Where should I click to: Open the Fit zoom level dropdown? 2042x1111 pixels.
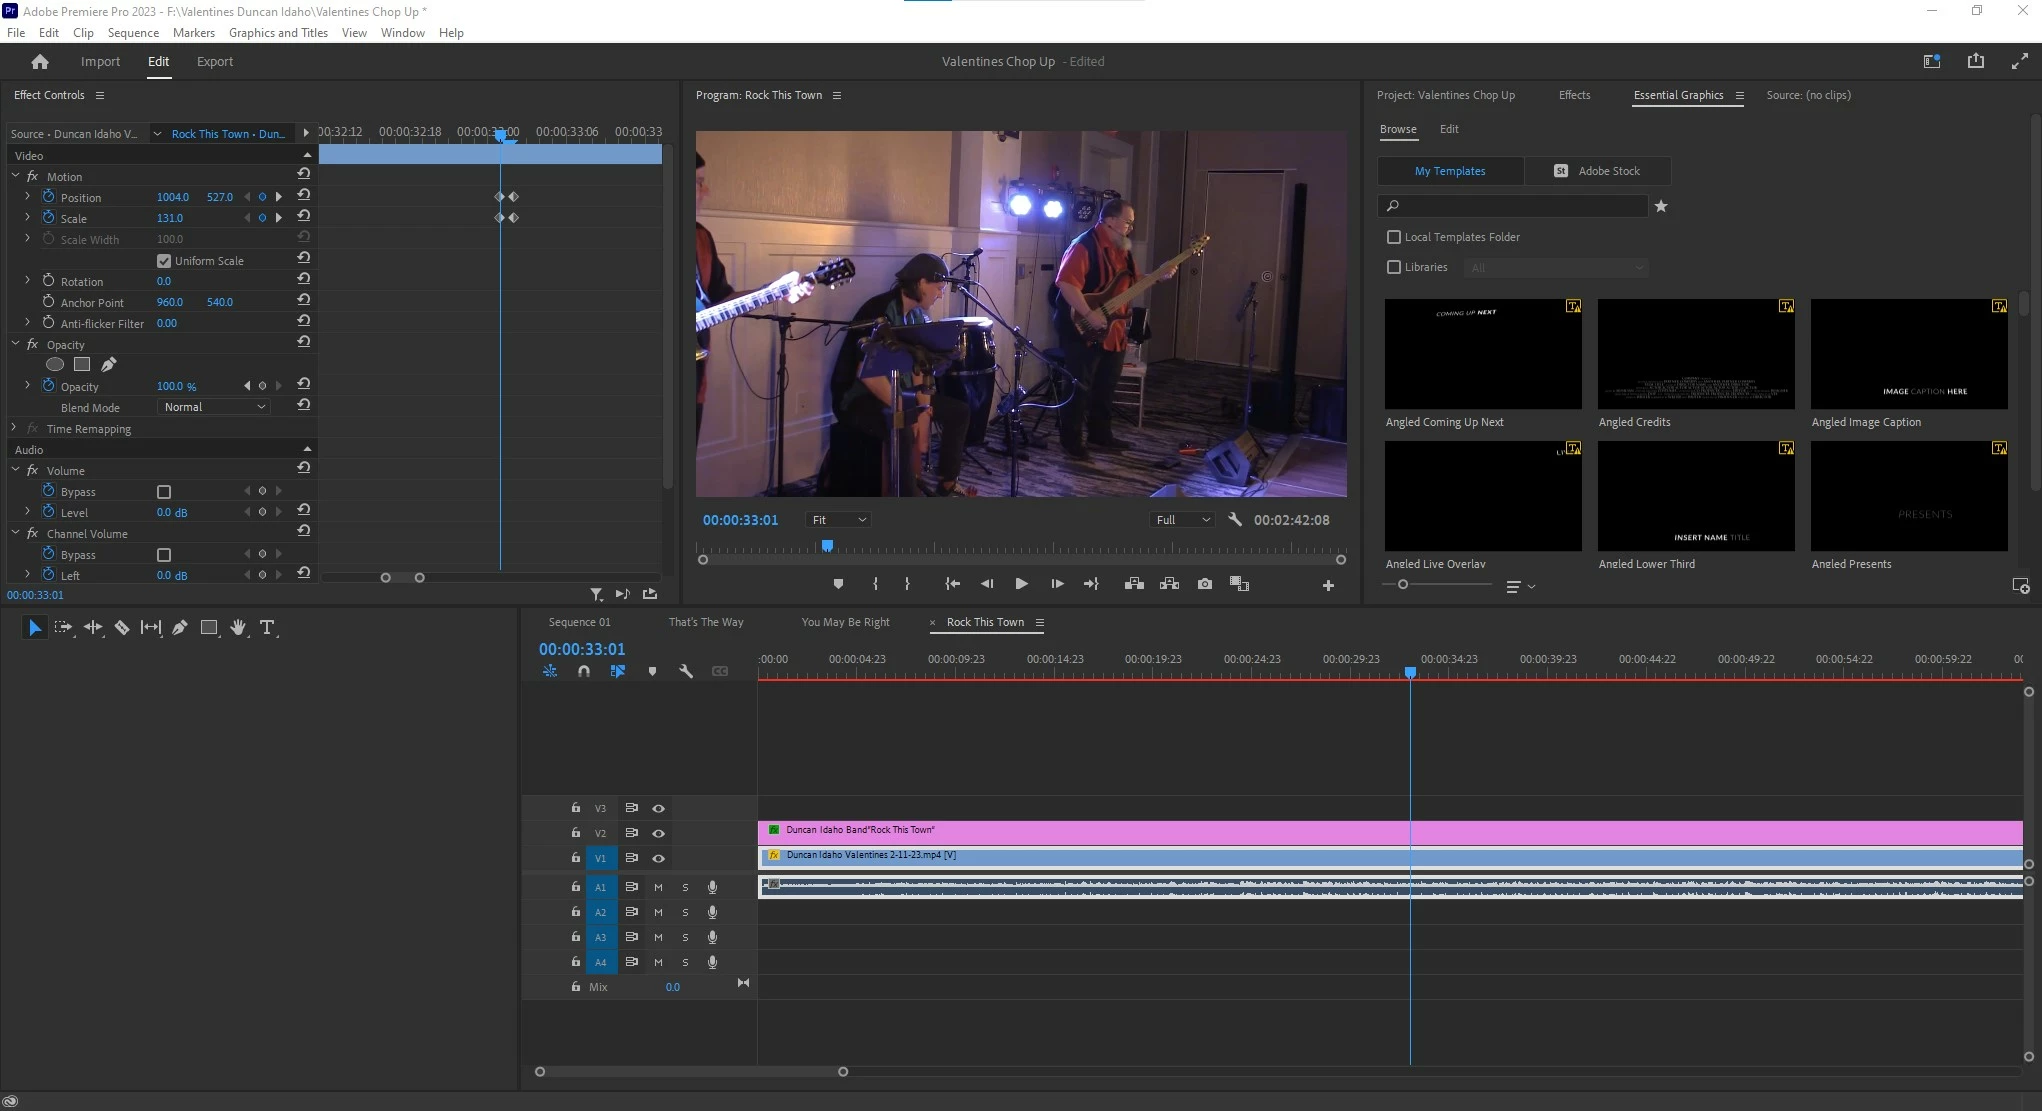click(x=838, y=520)
